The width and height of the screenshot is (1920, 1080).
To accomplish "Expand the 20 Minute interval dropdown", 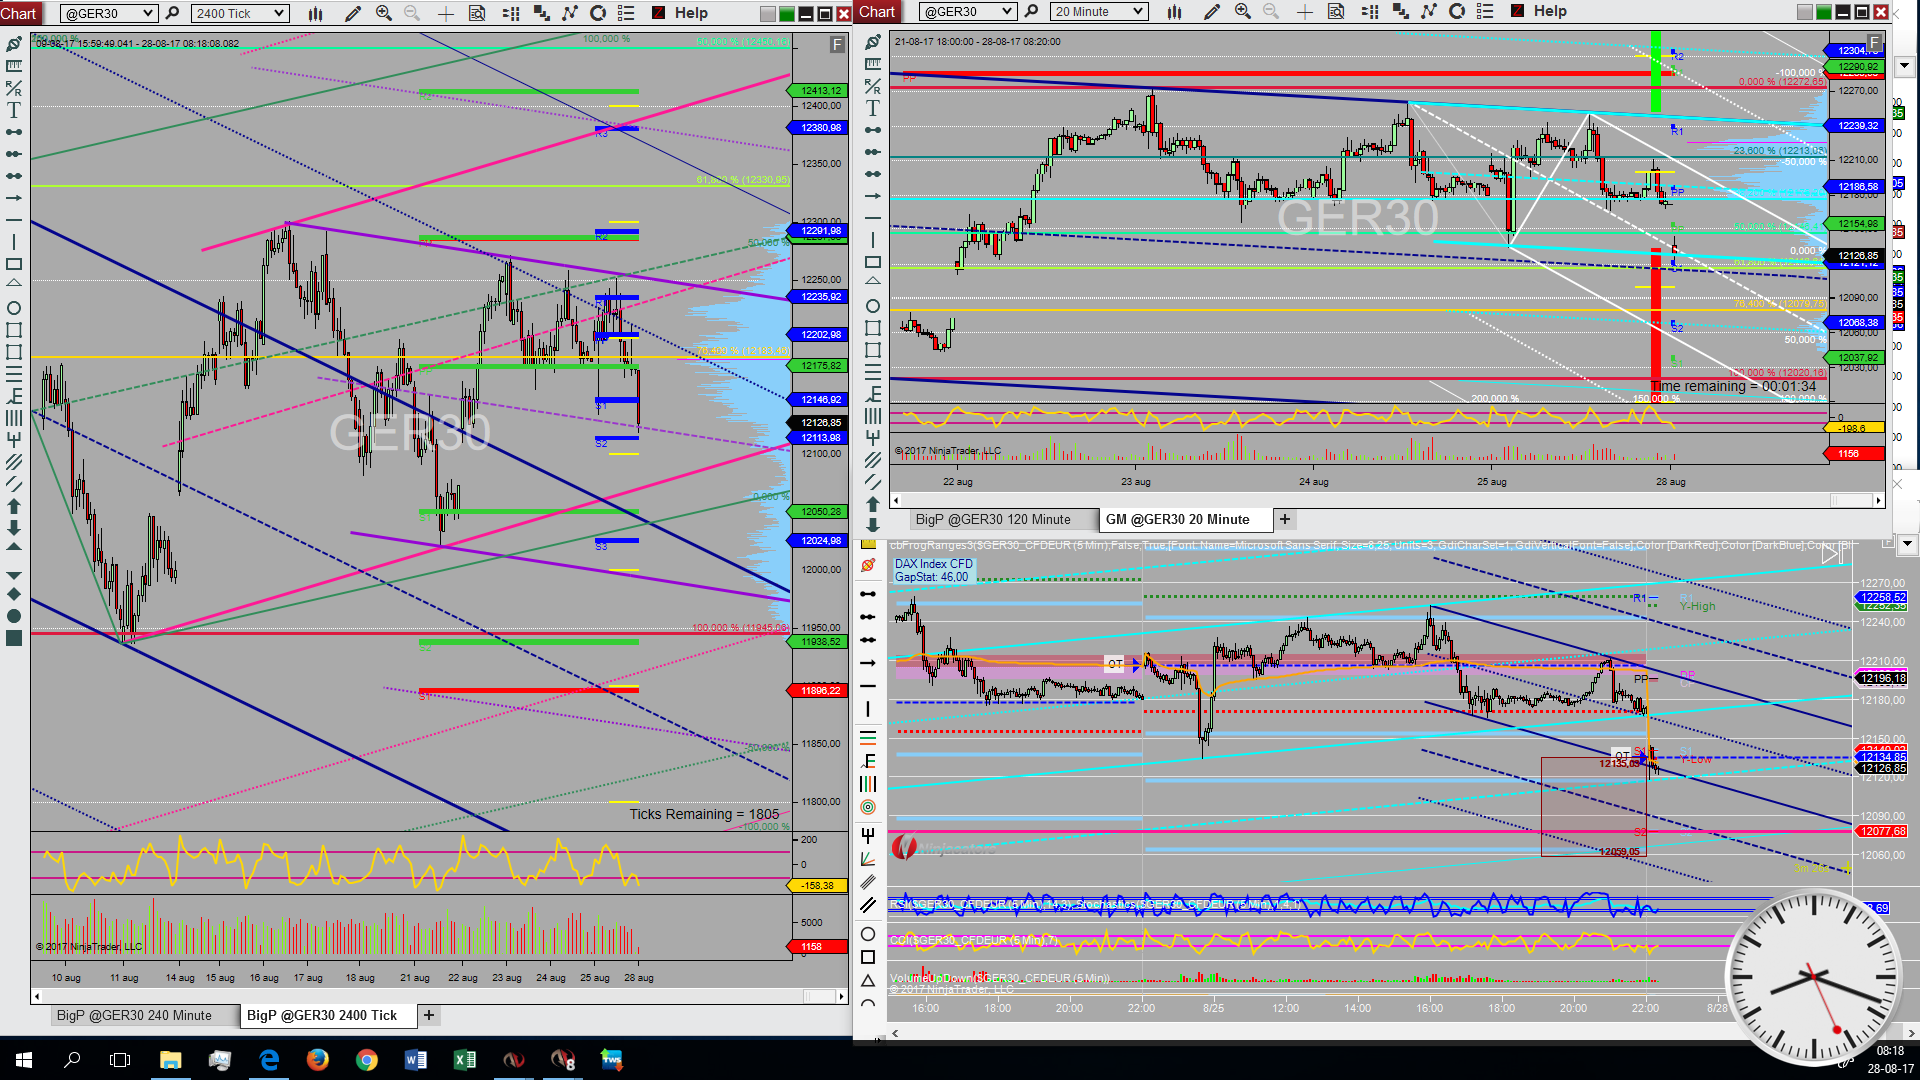I will [1138, 12].
